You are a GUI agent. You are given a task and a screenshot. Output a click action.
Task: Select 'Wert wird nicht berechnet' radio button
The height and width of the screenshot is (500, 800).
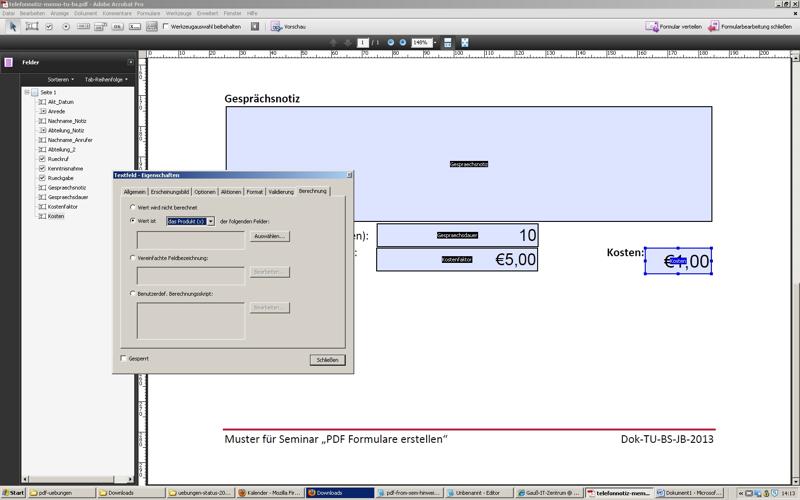pos(133,207)
